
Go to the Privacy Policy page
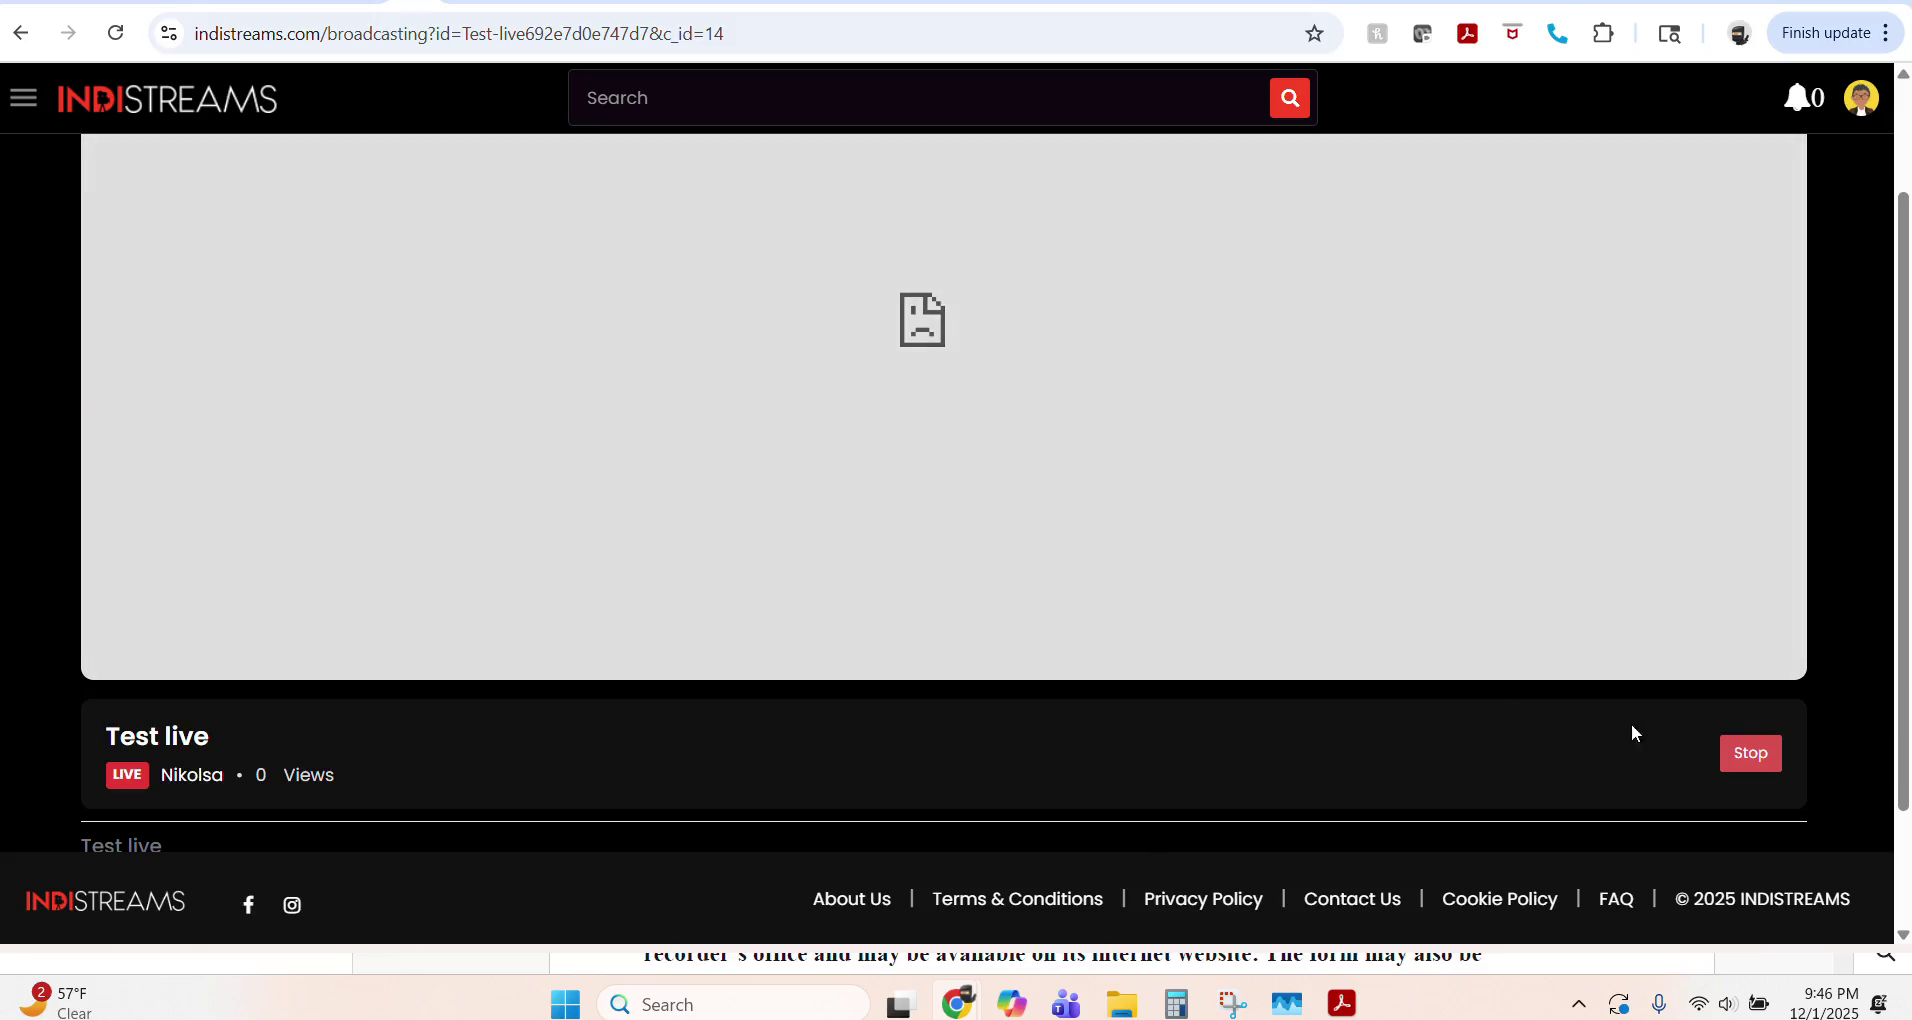pyautogui.click(x=1203, y=899)
